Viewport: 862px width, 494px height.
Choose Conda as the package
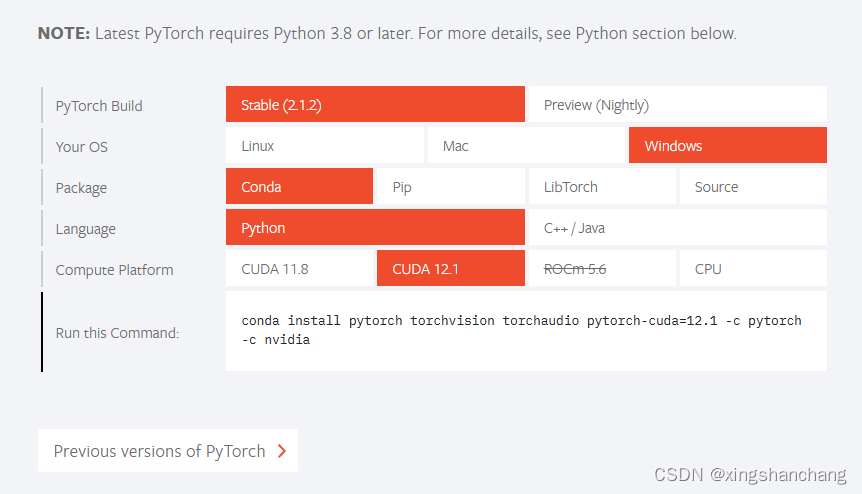coord(300,187)
